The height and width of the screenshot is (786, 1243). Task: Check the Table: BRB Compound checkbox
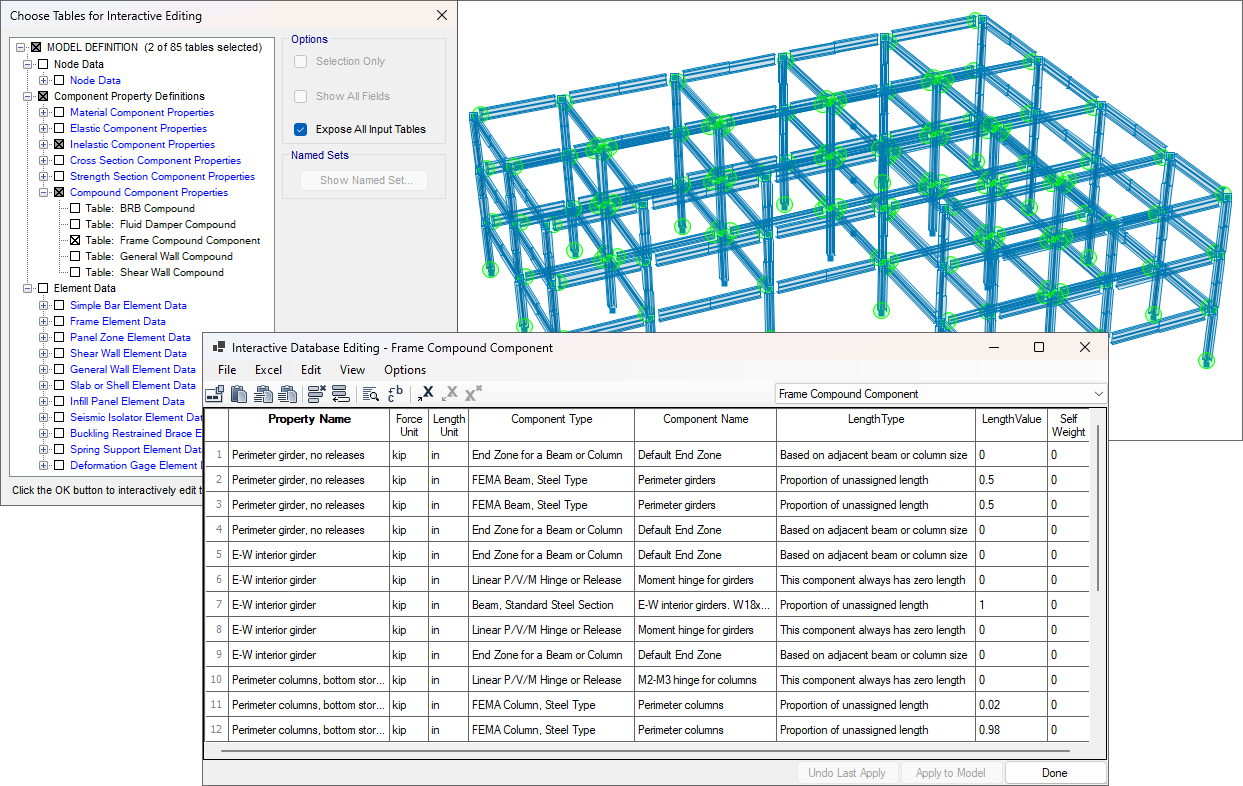coord(75,208)
